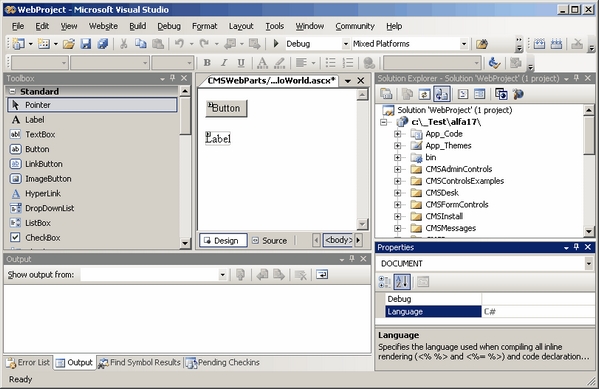Click the Save All icon
This screenshot has width=599, height=389.
(x=102, y=44)
